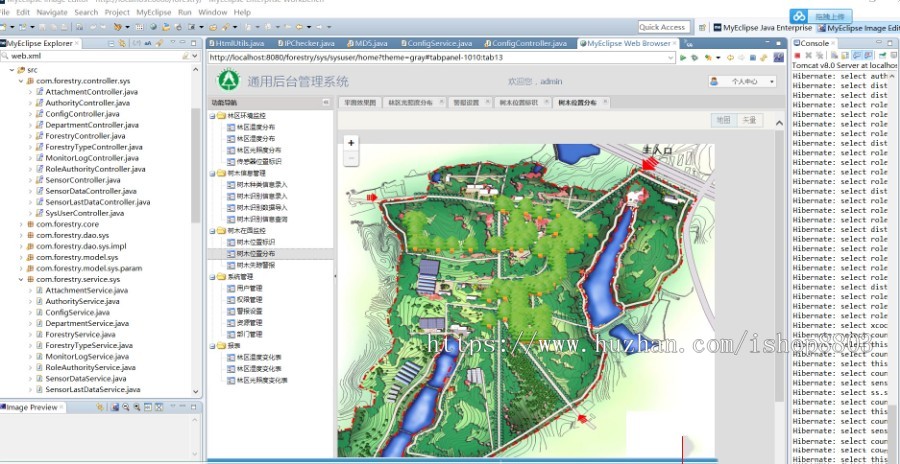Collapse com.forestry.controller.sys package node
Viewport: 900px width, 464px height.
tap(21, 81)
